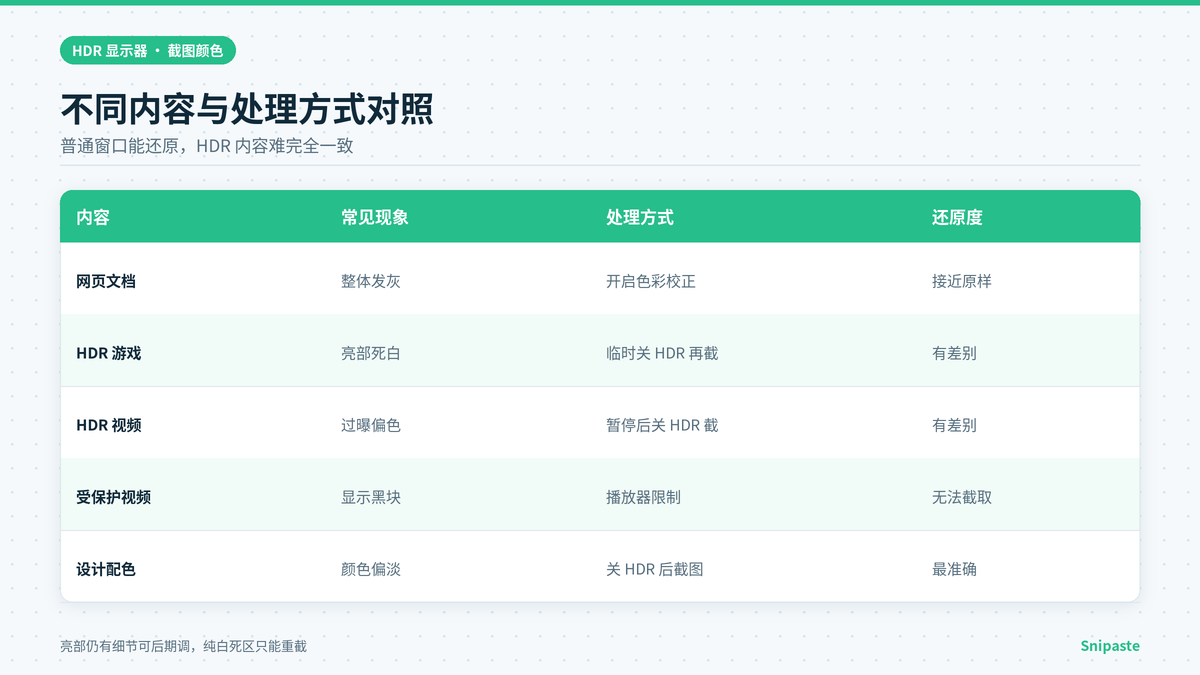This screenshot has height=675, width=1200.
Task: Click the '处理方式' column header
Action: 640,217
